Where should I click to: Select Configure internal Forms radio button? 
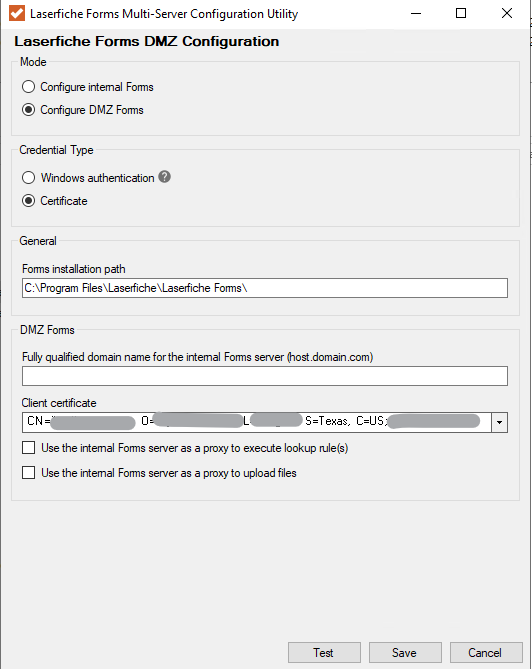[29, 87]
